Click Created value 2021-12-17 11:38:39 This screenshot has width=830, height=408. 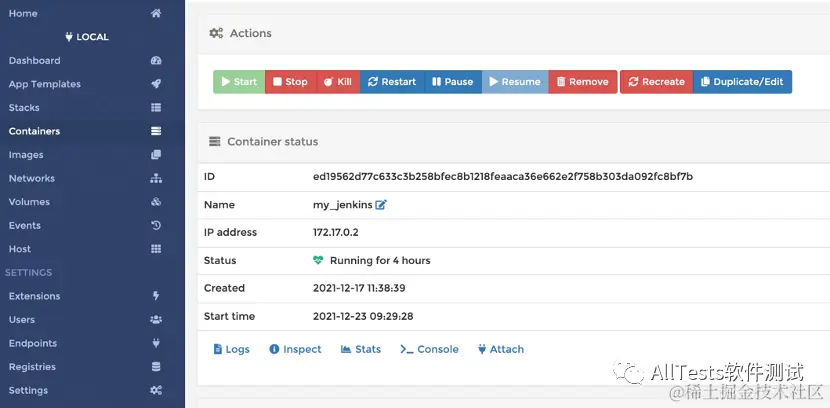click(x=359, y=288)
